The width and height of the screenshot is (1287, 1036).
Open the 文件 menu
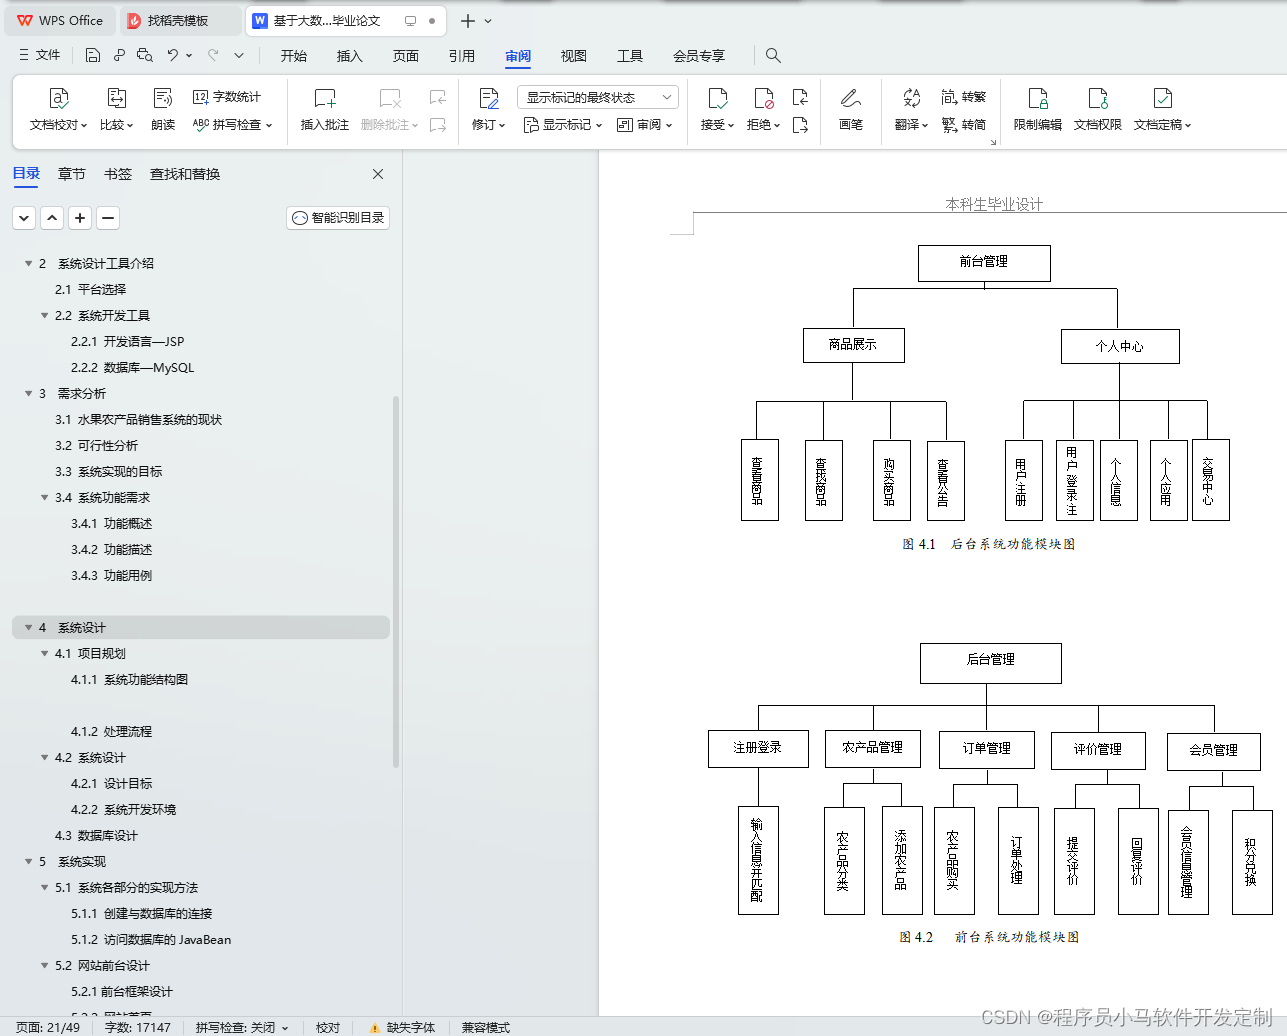click(40, 55)
